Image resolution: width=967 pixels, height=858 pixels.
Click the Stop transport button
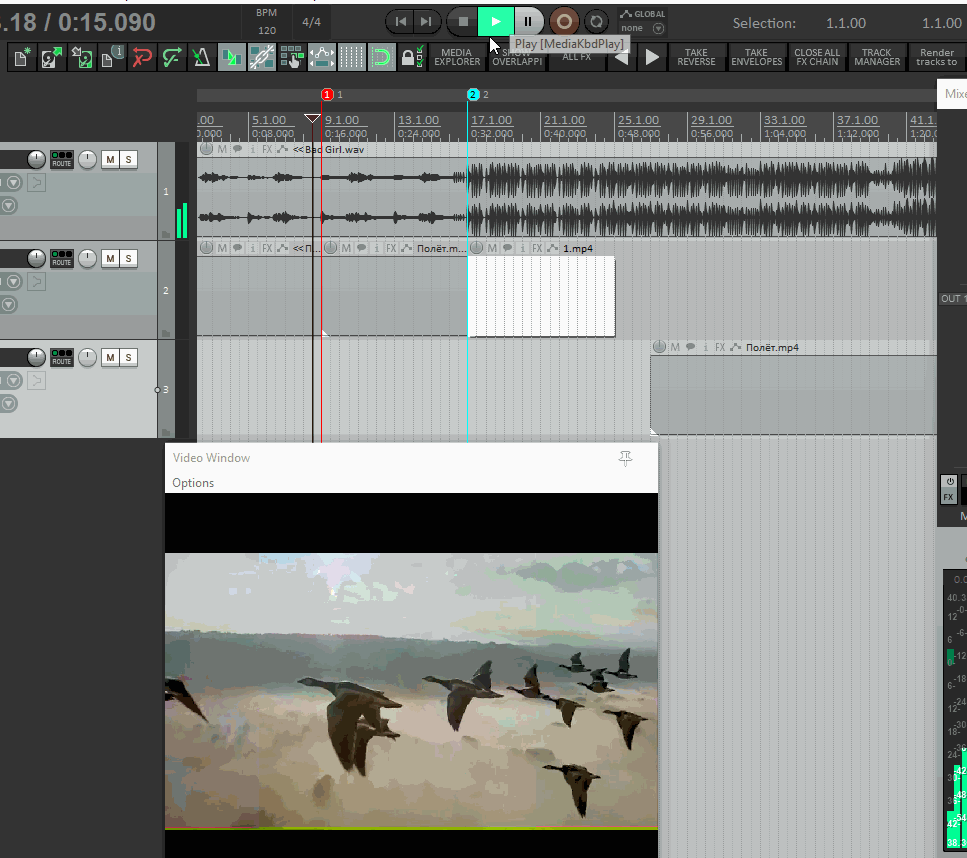462,21
